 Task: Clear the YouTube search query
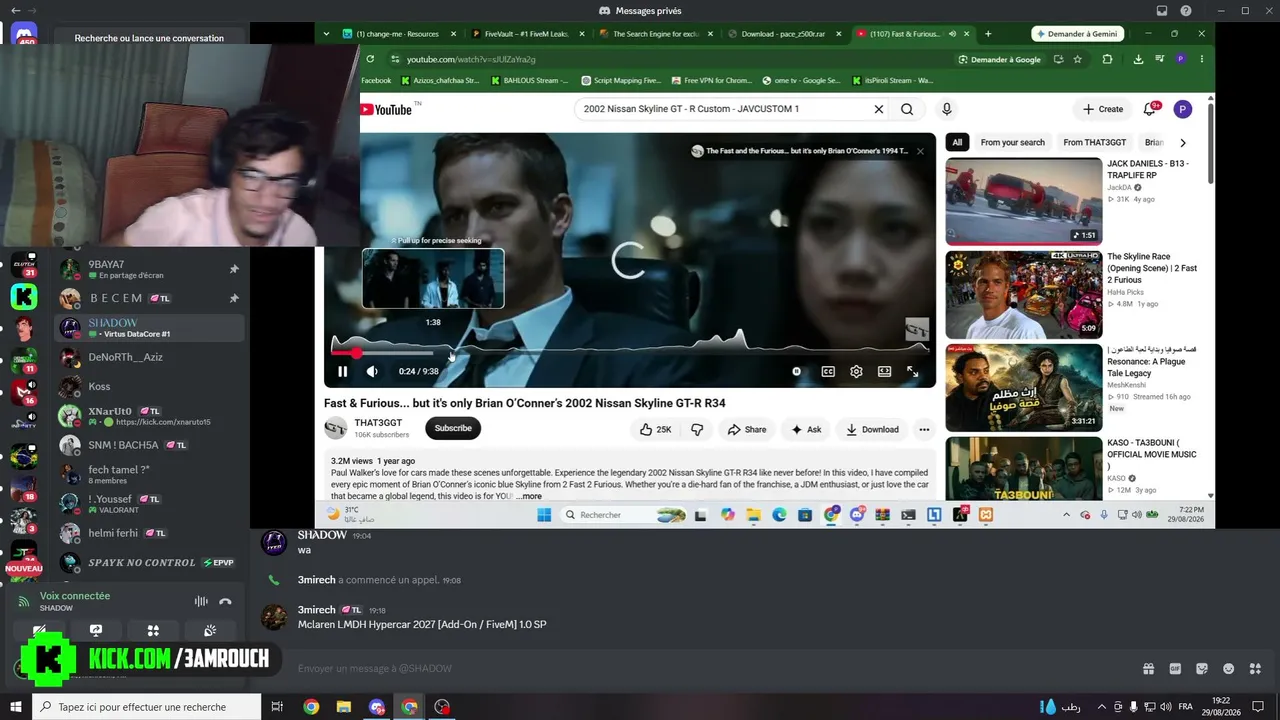coord(879,109)
